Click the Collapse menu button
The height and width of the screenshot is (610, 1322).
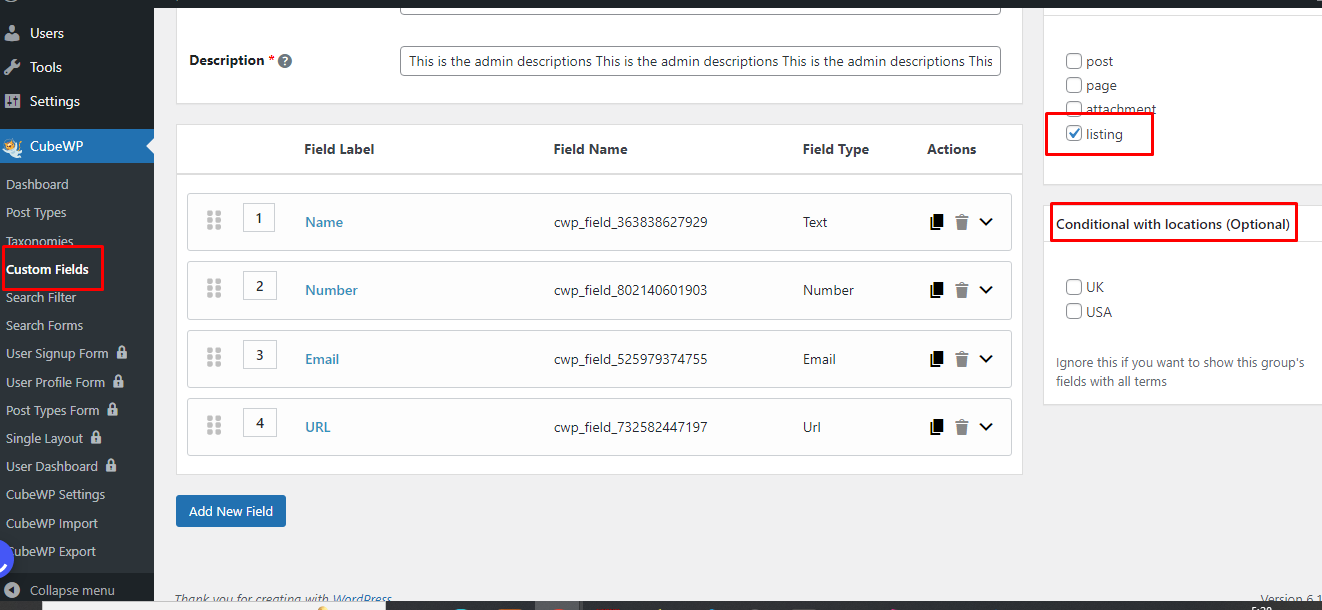tap(72, 590)
